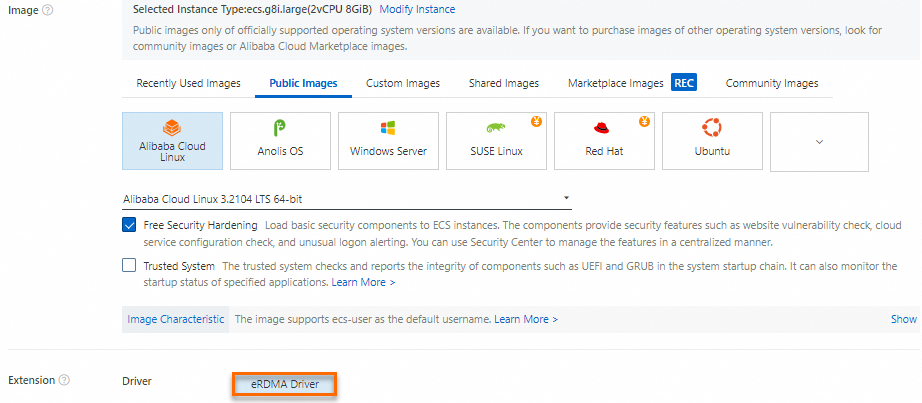The width and height of the screenshot is (922, 403).
Task: Click the Image Characteristic label
Action: [x=176, y=319]
